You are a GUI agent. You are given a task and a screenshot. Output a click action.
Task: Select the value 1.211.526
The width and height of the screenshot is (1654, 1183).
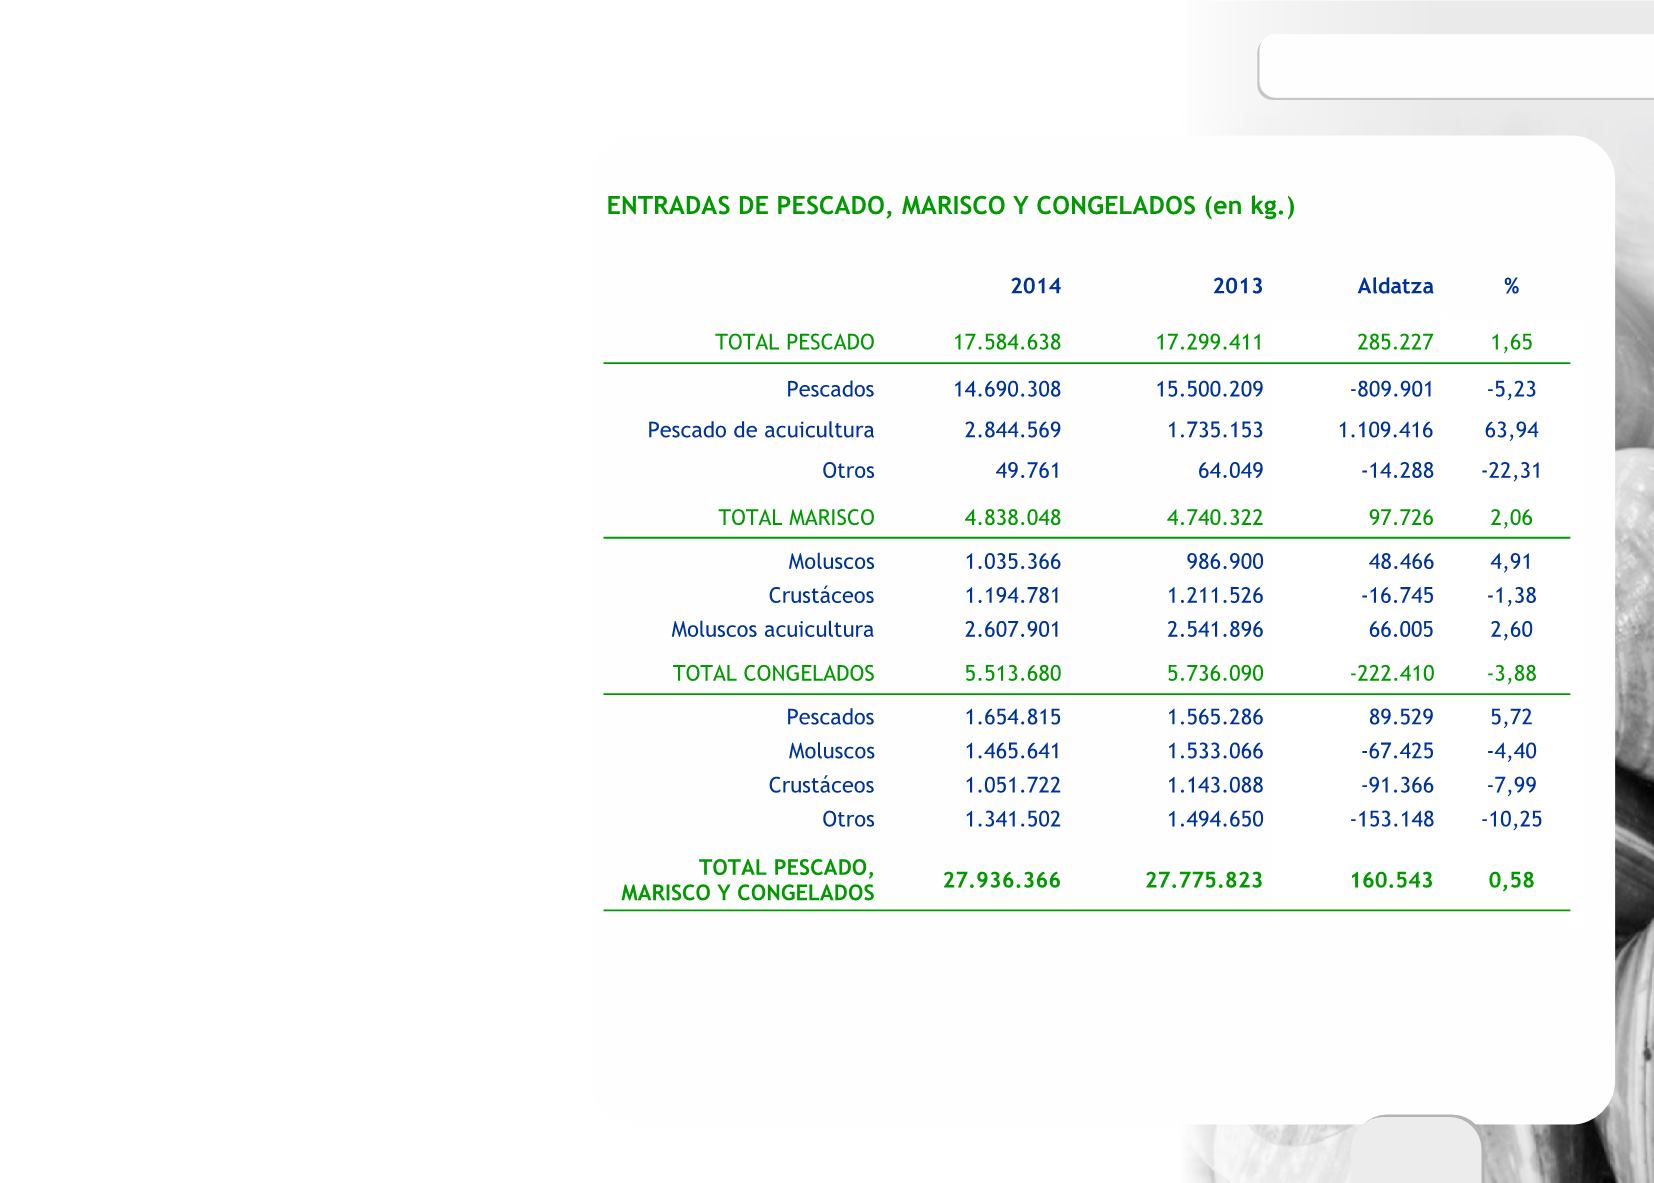pos(1215,596)
